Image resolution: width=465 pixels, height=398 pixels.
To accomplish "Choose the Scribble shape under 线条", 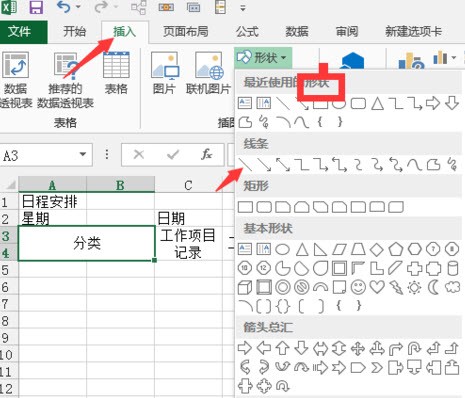I will [x=452, y=164].
